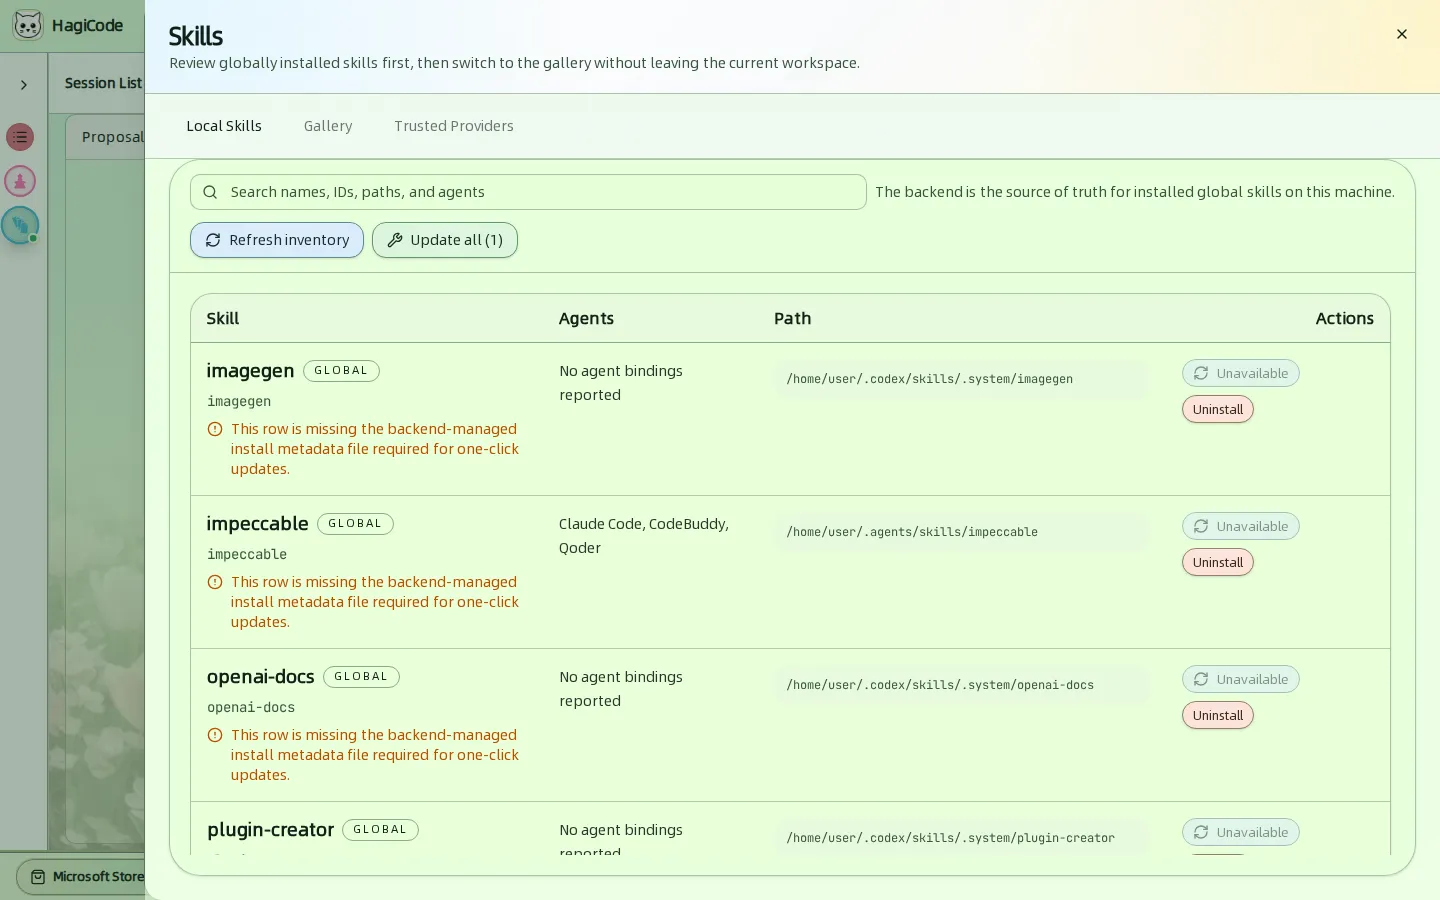Click Unavailable button for imagegen
This screenshot has height=900, width=1440.
pos(1241,373)
